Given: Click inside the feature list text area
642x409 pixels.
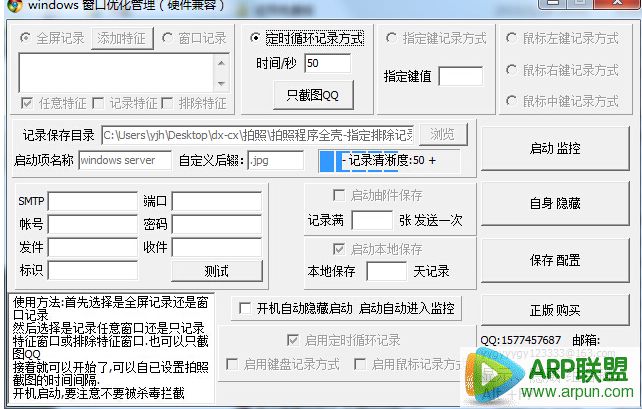Looking at the screenshot, I should (117, 73).
